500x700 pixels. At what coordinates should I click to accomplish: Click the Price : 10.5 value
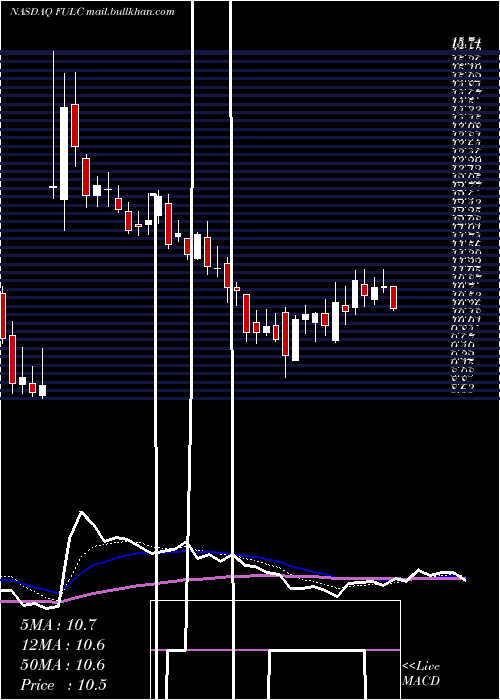[63, 685]
